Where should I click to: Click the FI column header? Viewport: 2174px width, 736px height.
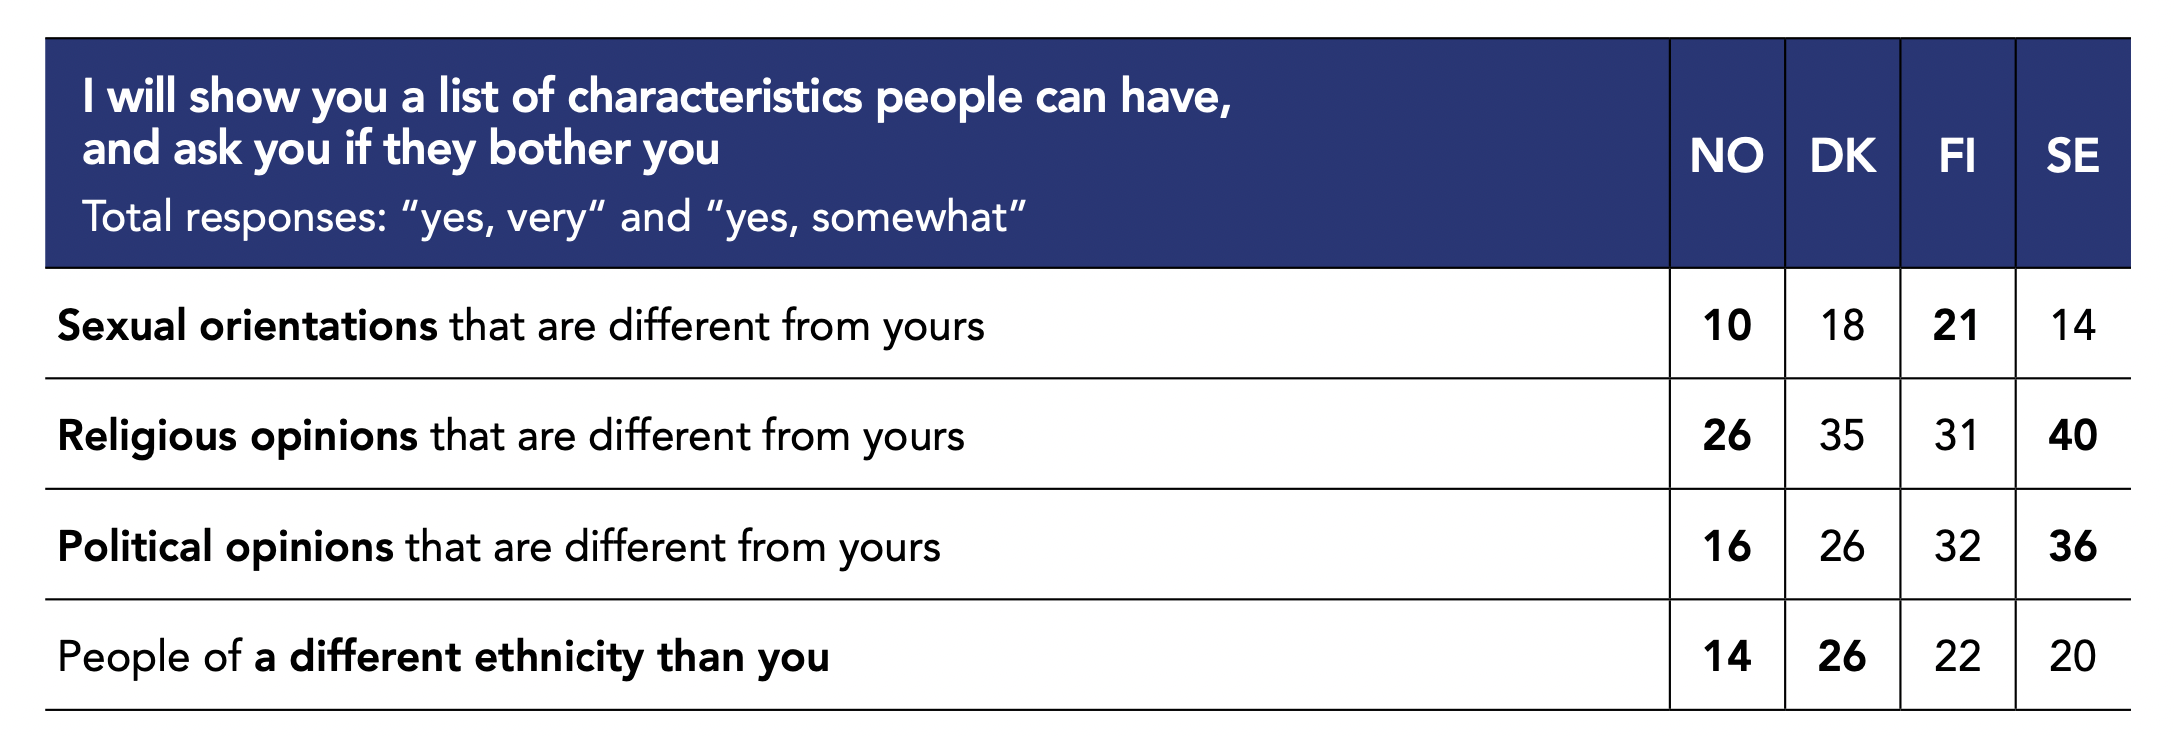pyautogui.click(x=1957, y=156)
